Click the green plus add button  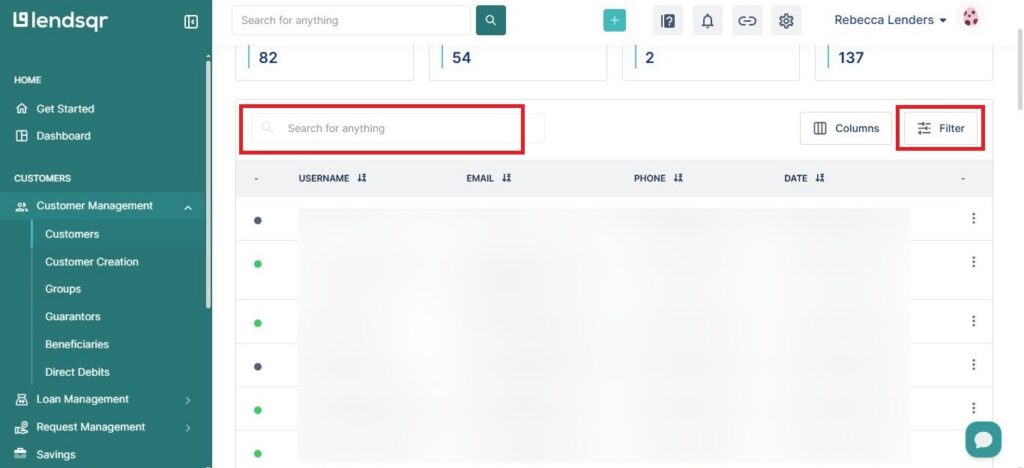coord(614,20)
